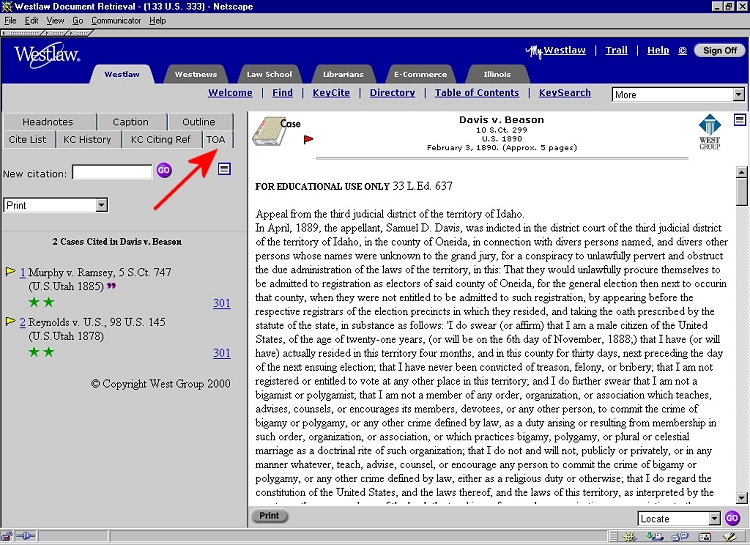Click the document scrollbar thumb
Screen dimensions: 750x545
click(741, 192)
